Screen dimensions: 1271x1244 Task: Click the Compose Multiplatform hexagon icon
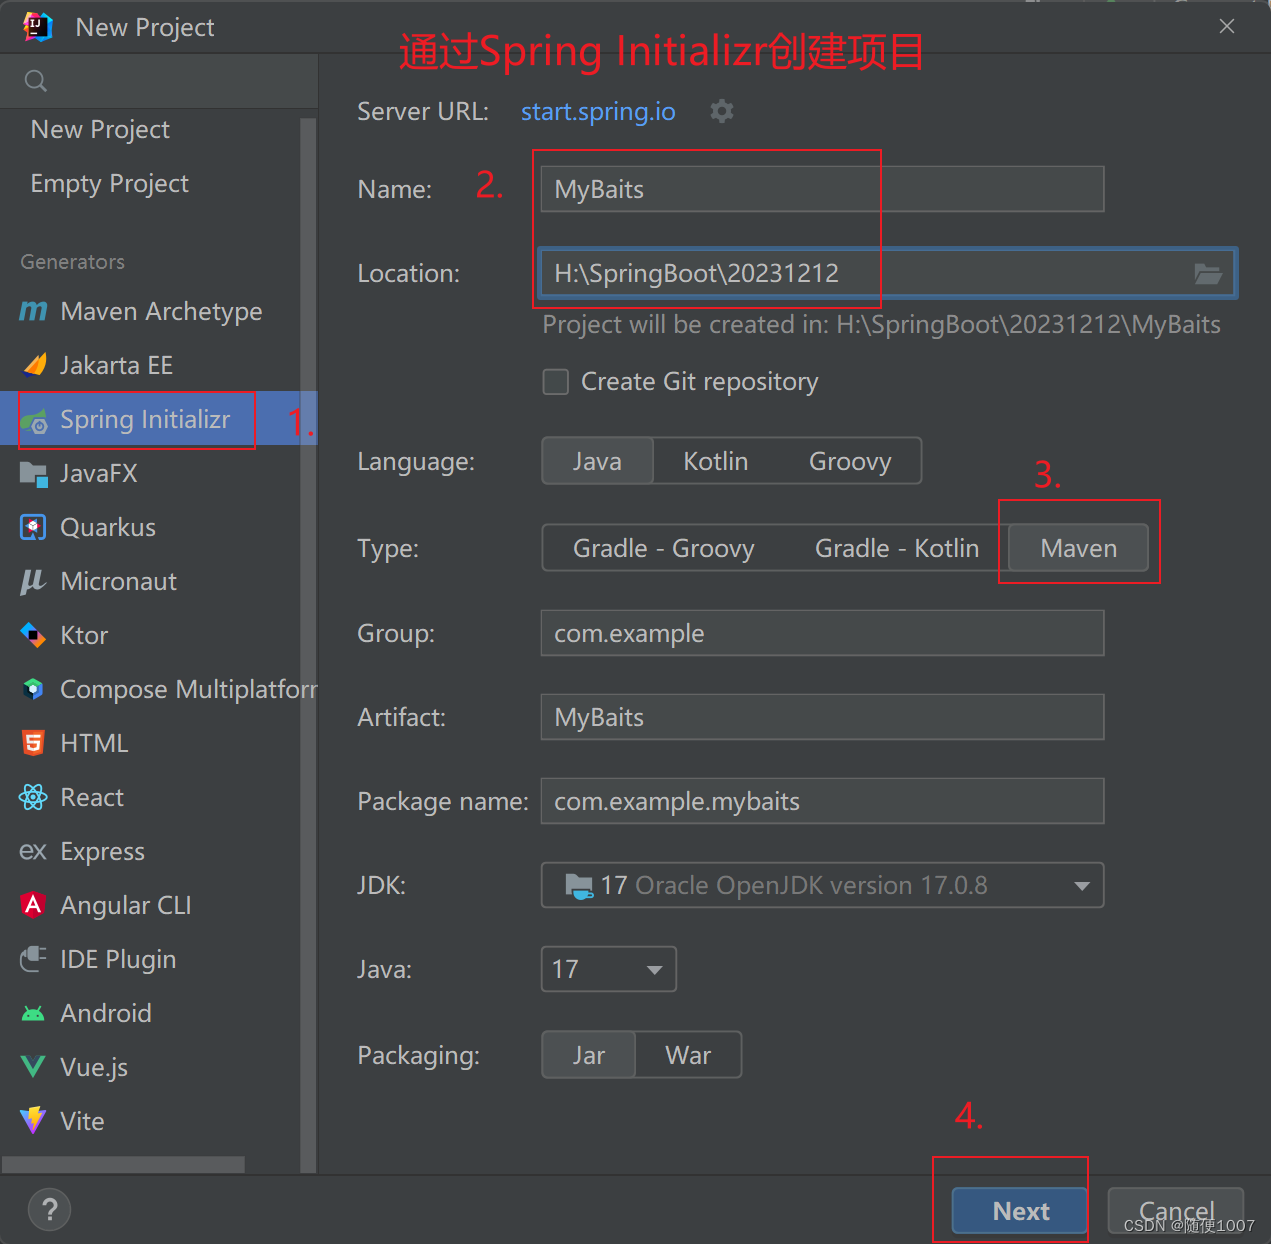34,689
